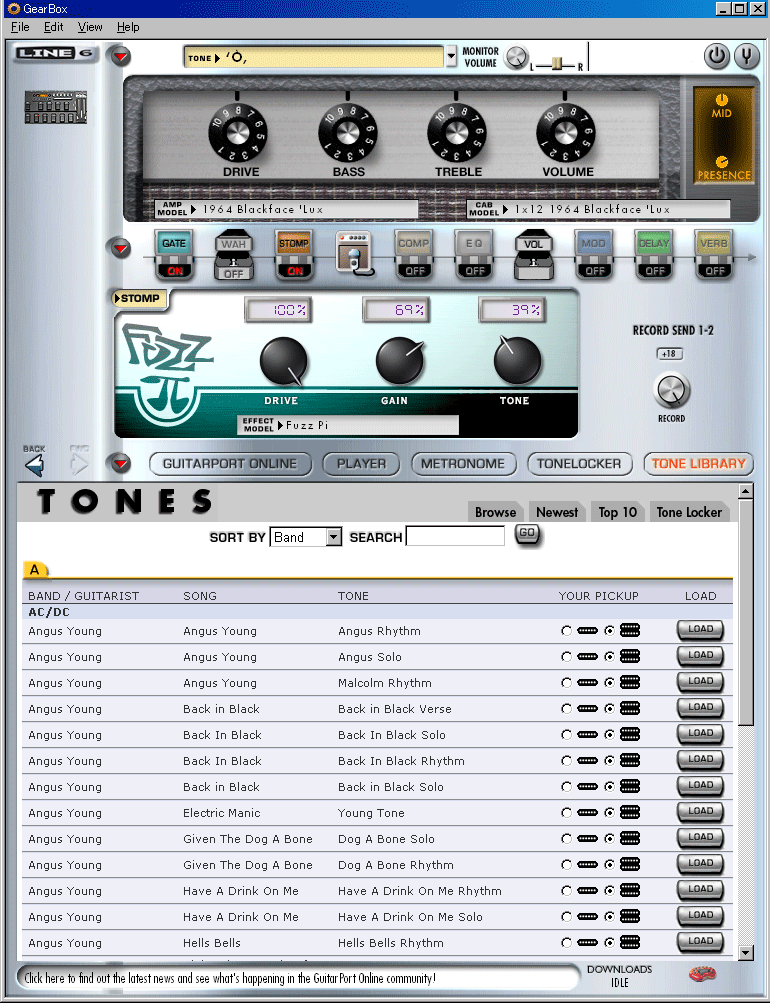Open the File menu

pos(20,27)
